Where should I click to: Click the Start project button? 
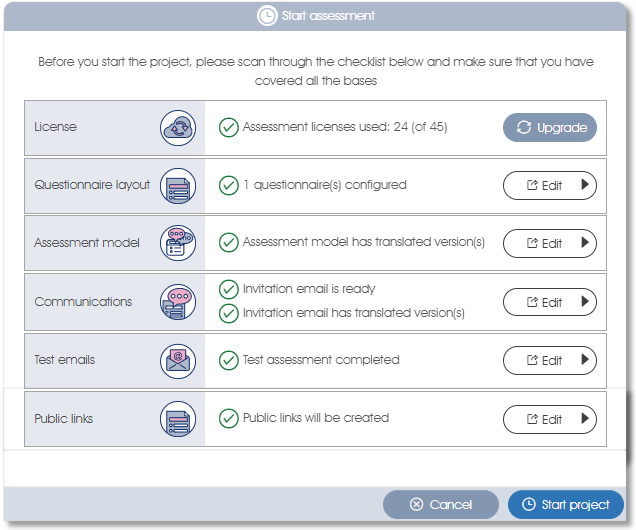pyautogui.click(x=565, y=504)
